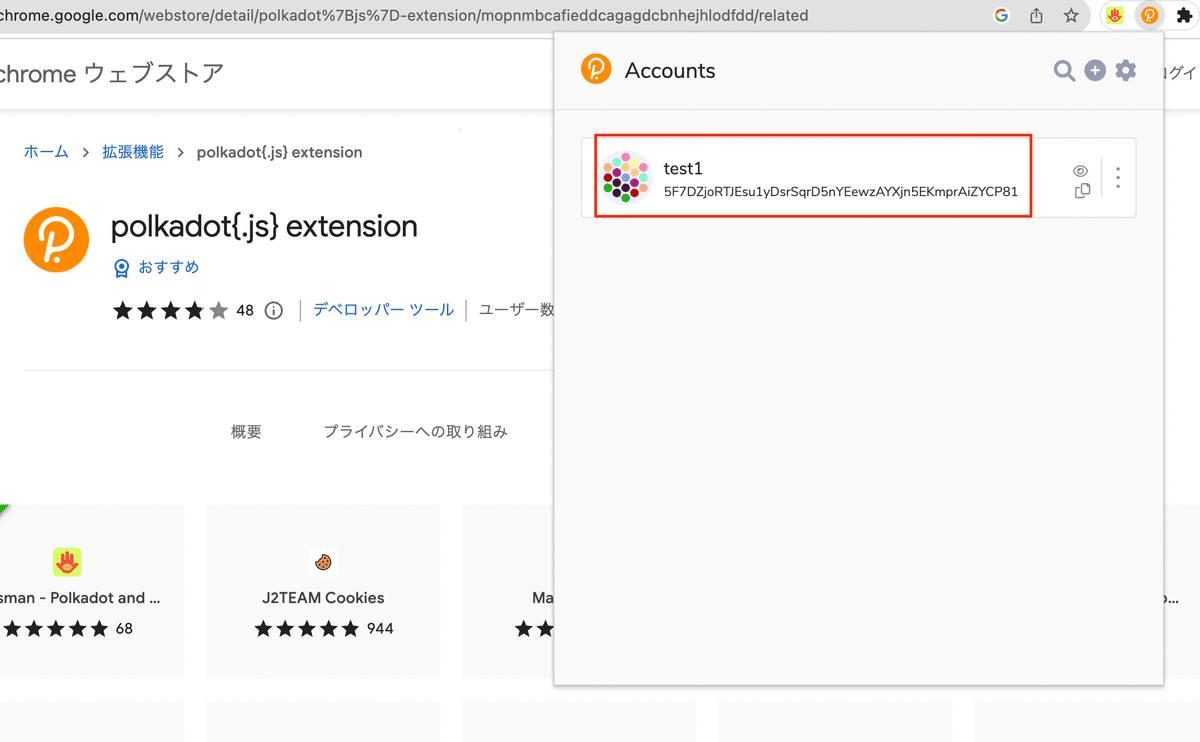Click the Accounts heading text
Image resolution: width=1200 pixels, height=742 pixels.
tap(670, 71)
